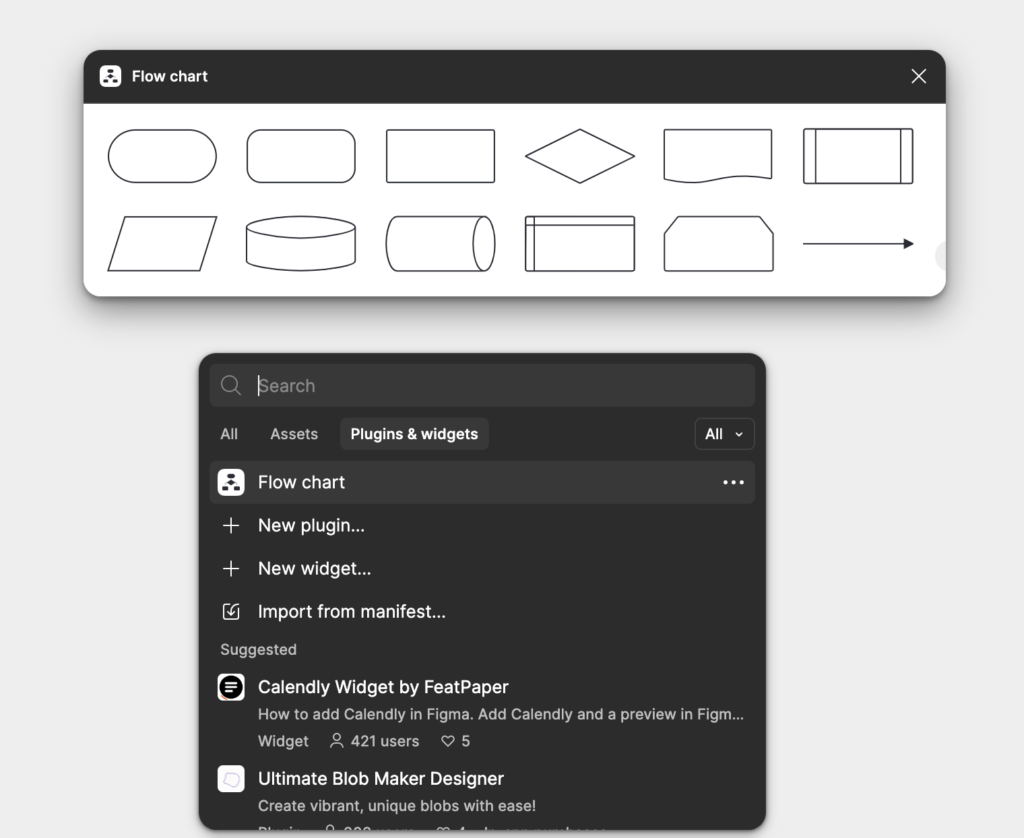Insert the arrow connector
This screenshot has height=838, width=1024.
(858, 244)
